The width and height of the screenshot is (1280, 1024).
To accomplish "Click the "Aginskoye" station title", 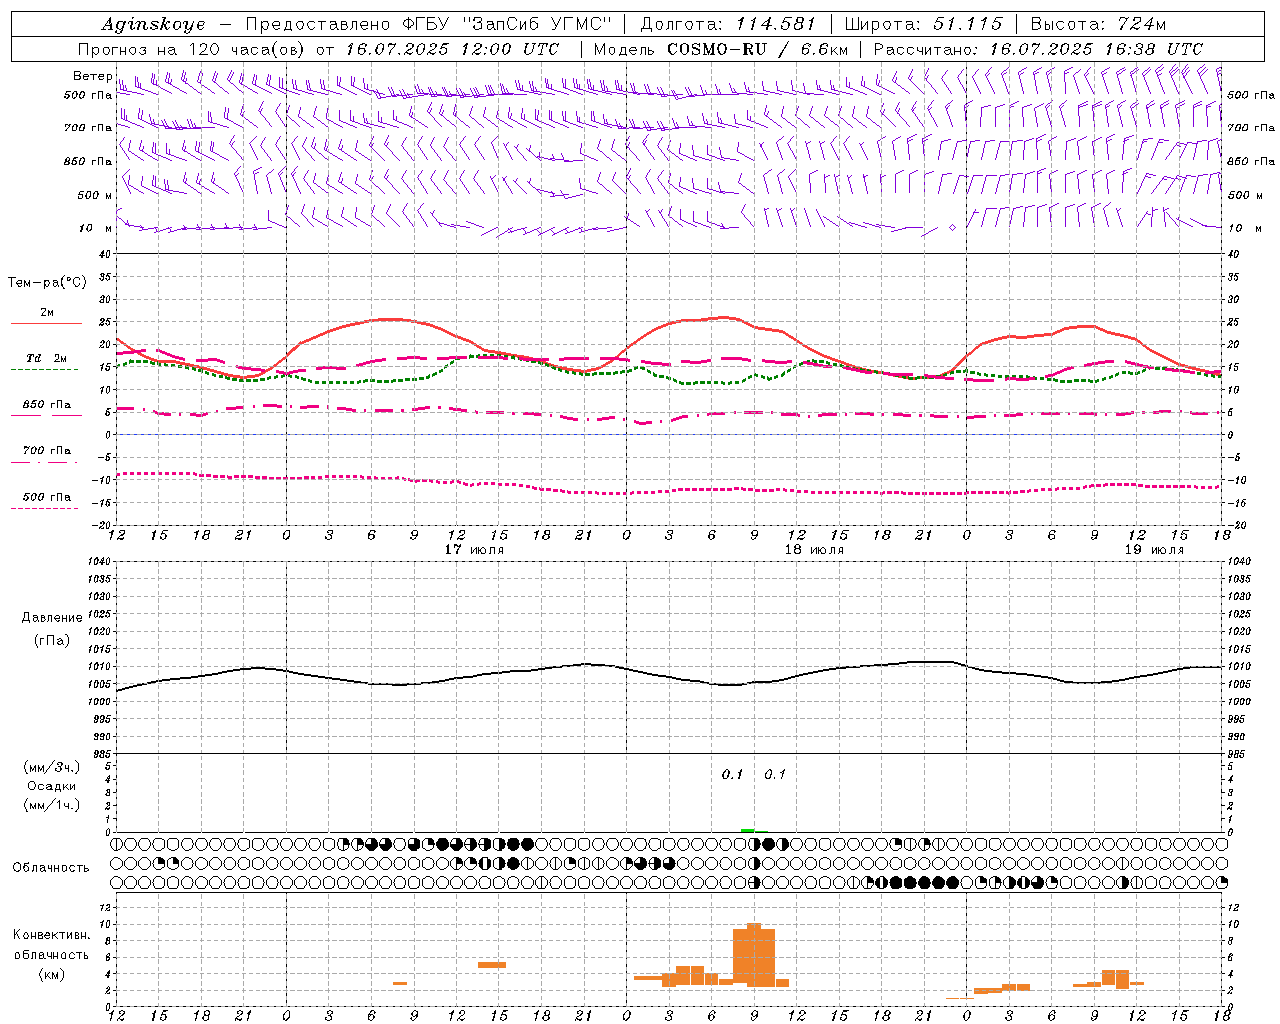I will click(153, 24).
